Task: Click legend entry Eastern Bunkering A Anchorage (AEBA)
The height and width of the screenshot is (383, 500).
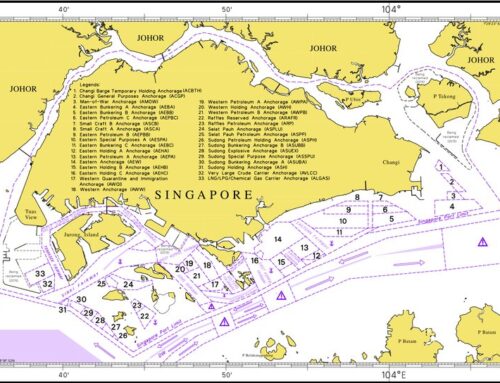Action: (x=124, y=107)
